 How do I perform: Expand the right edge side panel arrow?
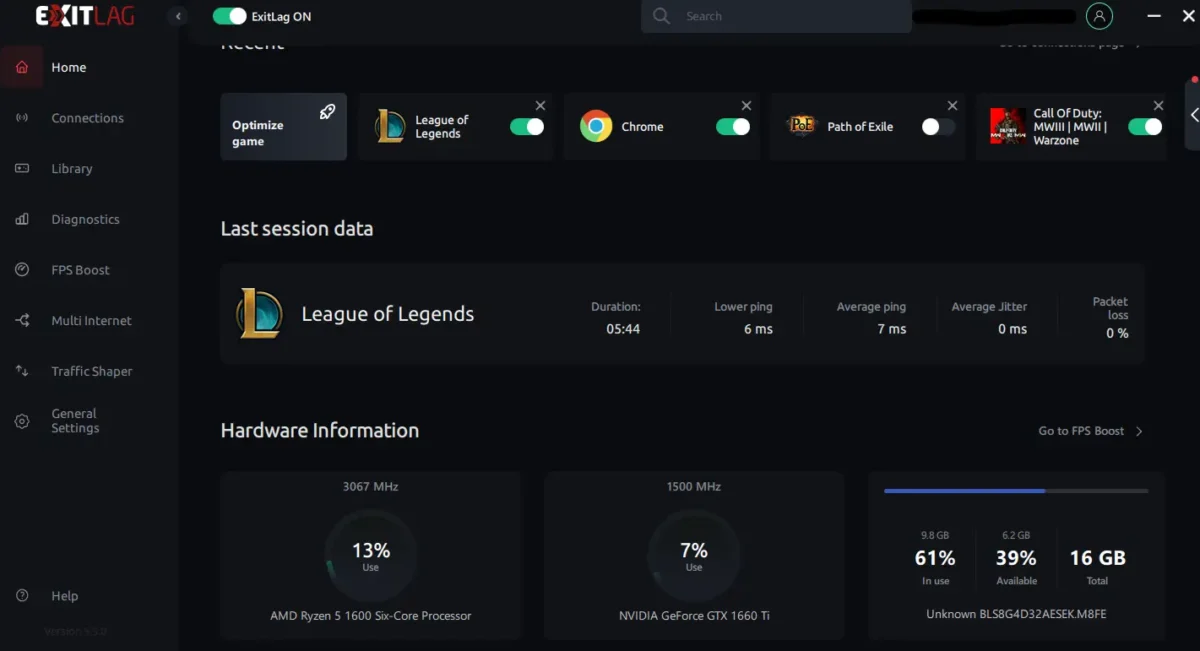[x=1193, y=115]
